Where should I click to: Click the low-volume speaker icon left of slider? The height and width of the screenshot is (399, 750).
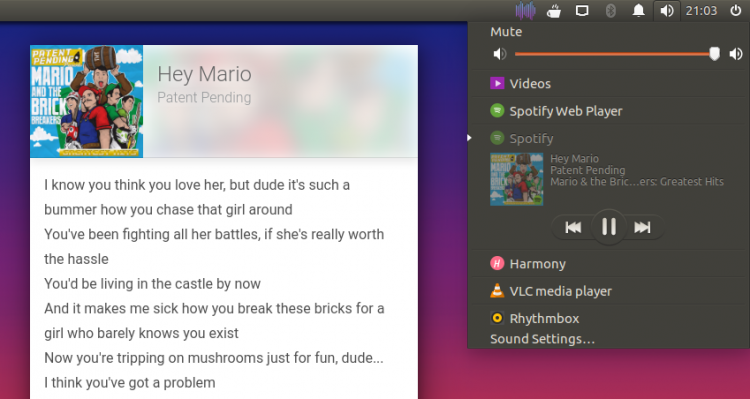pos(499,54)
